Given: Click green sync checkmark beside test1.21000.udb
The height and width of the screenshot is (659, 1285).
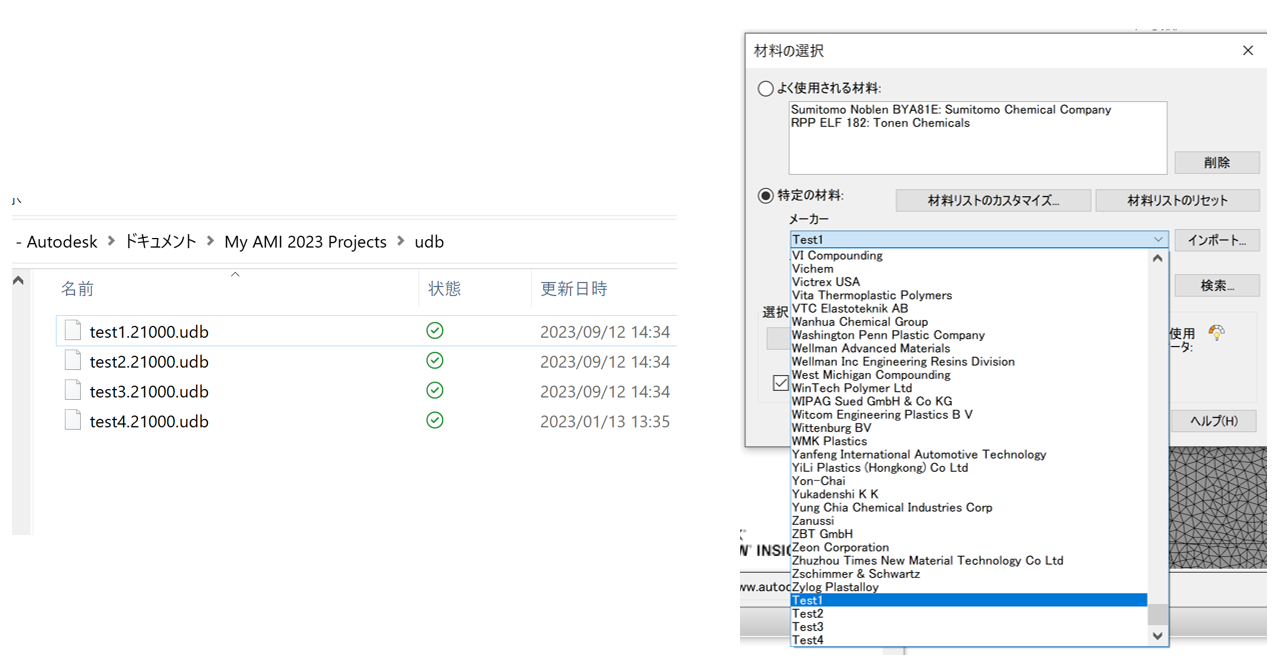Looking at the screenshot, I should pyautogui.click(x=434, y=330).
